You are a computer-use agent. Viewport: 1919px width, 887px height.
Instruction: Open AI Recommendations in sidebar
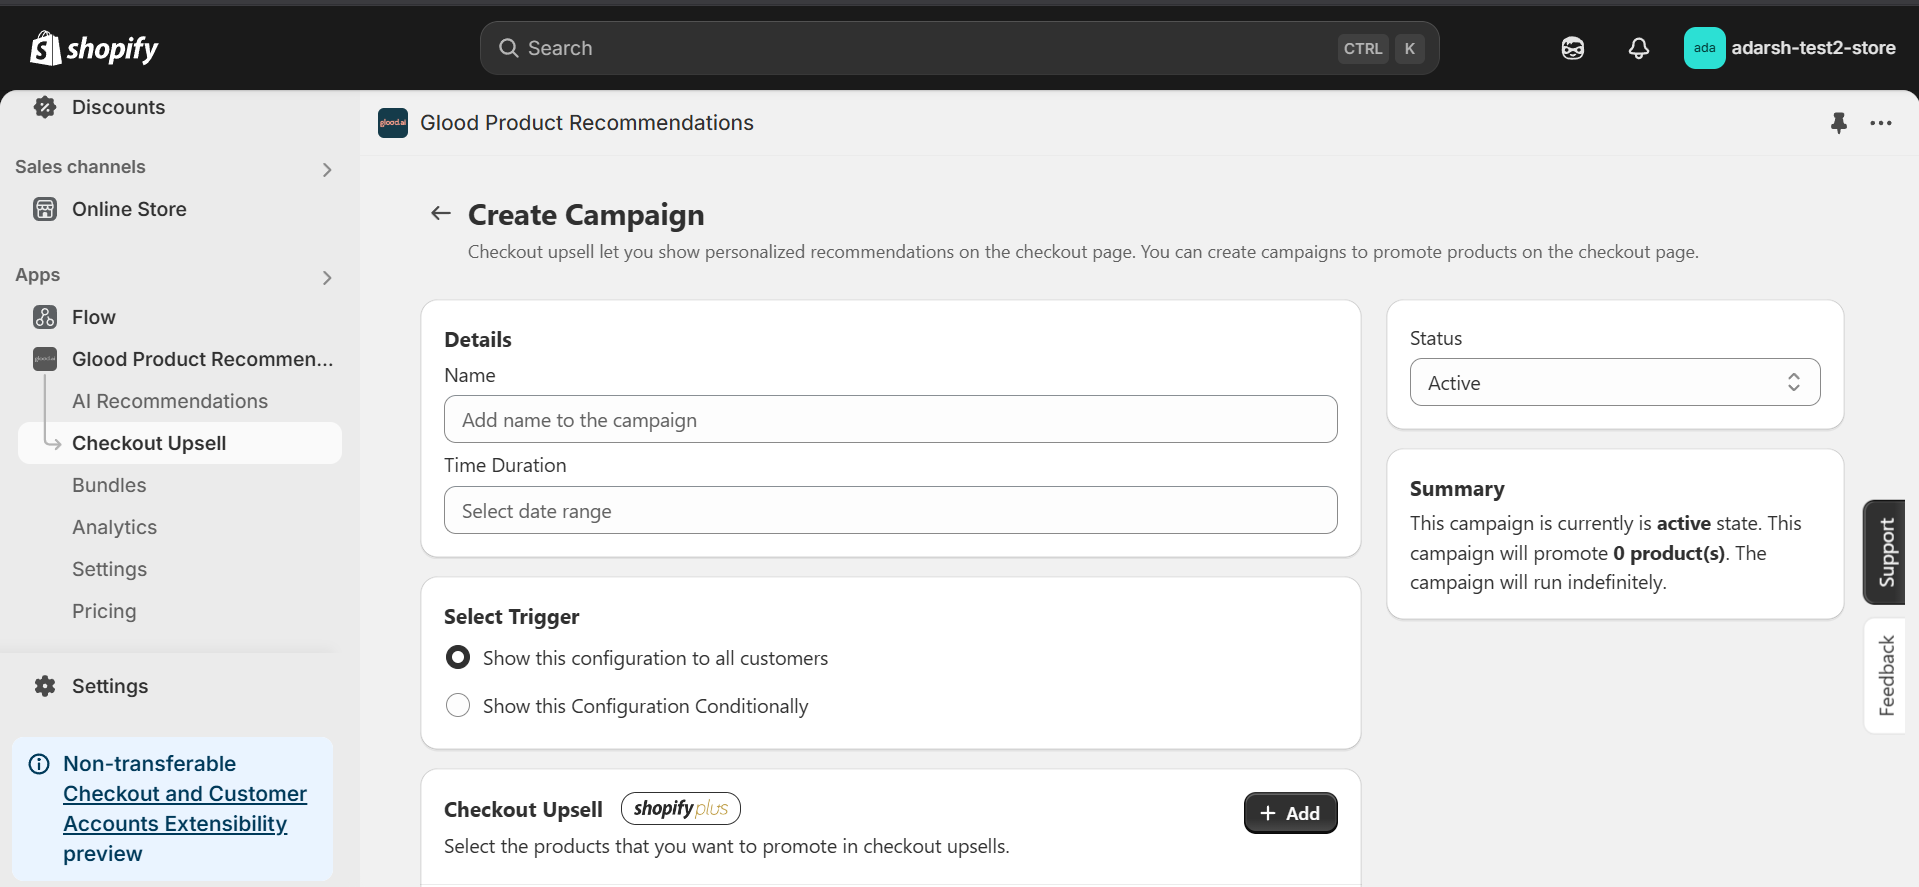pos(170,401)
